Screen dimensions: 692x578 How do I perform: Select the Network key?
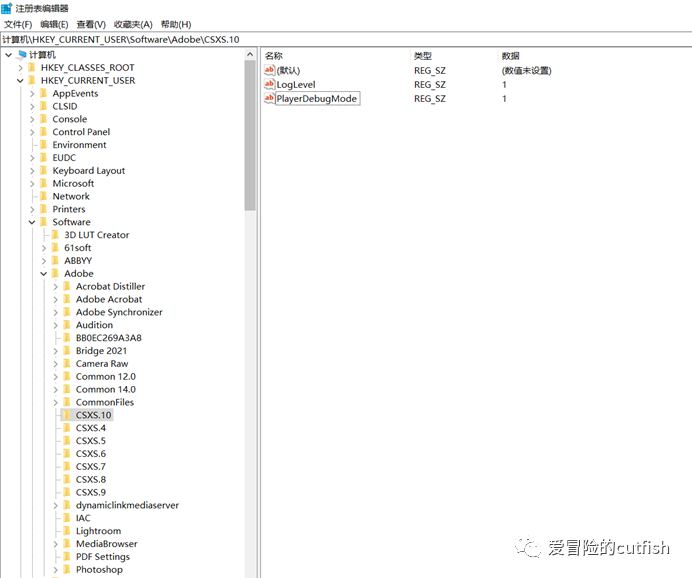[x=71, y=196]
